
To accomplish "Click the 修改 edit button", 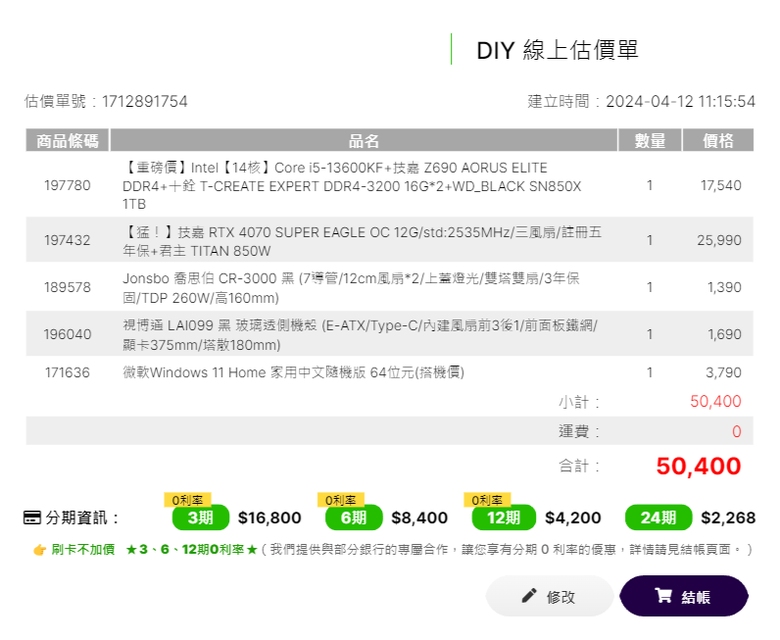I will [549, 596].
